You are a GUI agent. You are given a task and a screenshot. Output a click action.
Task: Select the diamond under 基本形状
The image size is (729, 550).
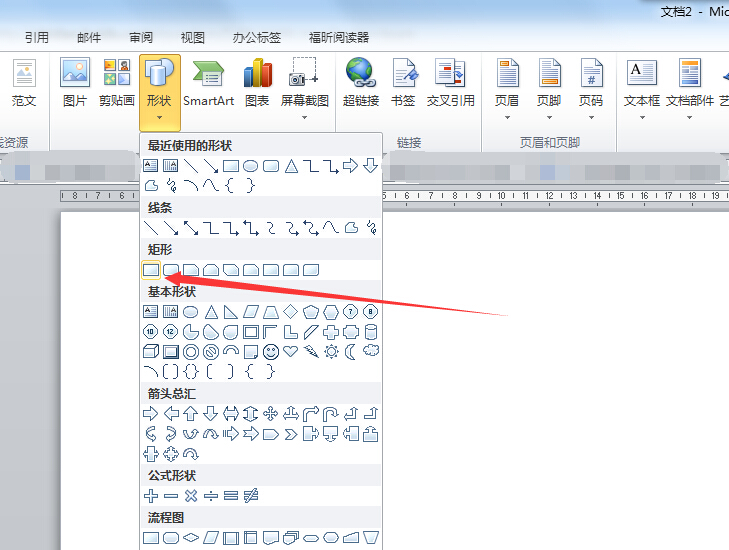click(x=291, y=311)
